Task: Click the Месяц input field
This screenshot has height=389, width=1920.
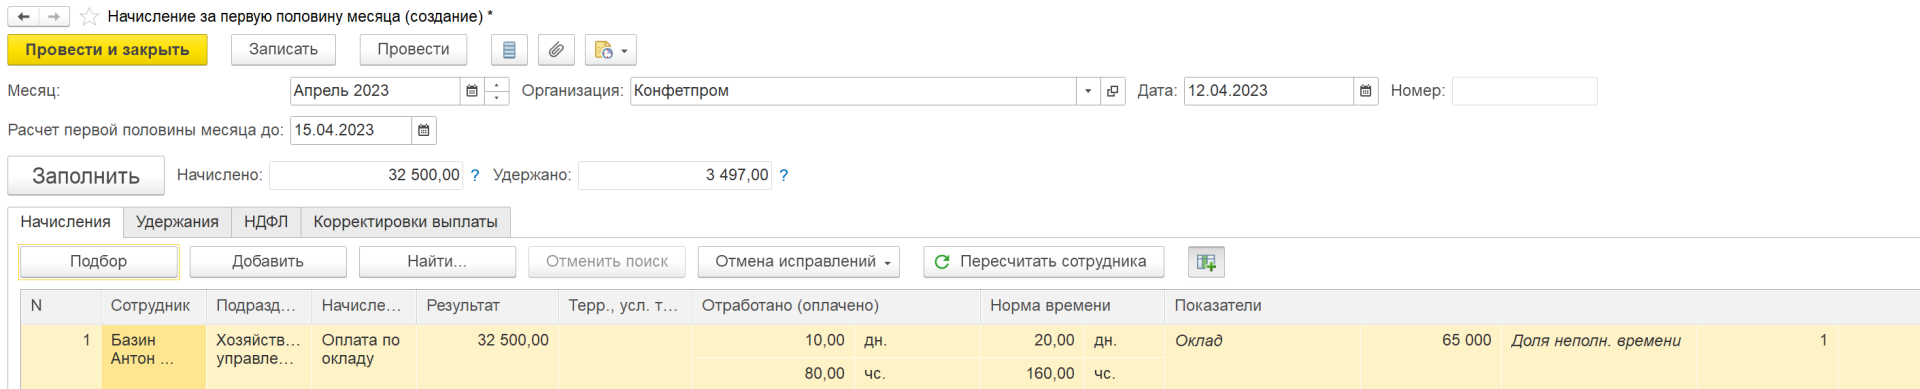Action: click(x=375, y=91)
